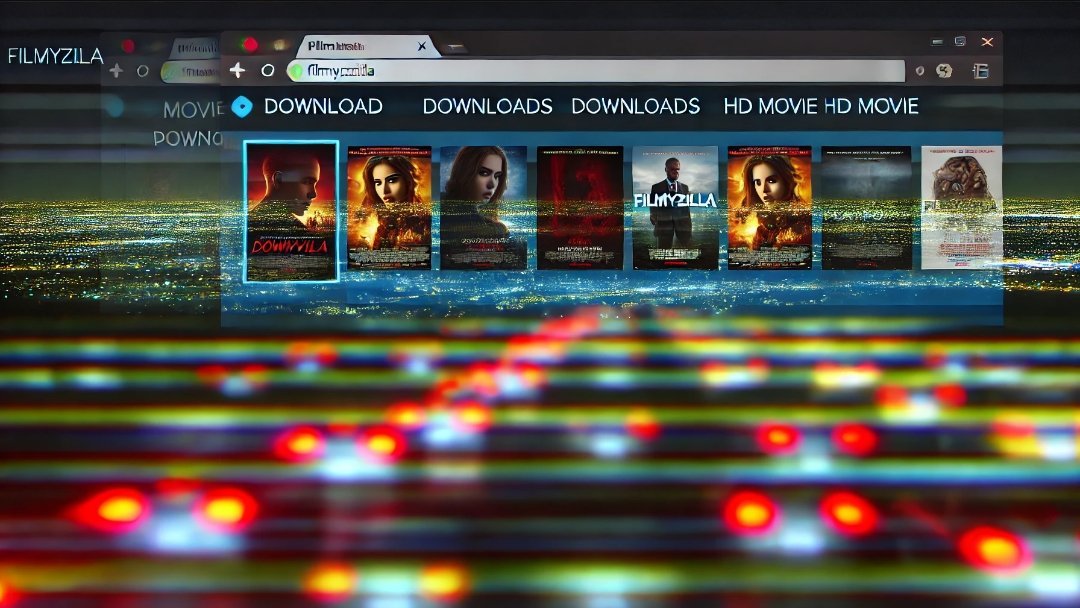The image size is (1080, 608).
Task: Click the small ring icon right of the address bar
Action: [x=920, y=70]
